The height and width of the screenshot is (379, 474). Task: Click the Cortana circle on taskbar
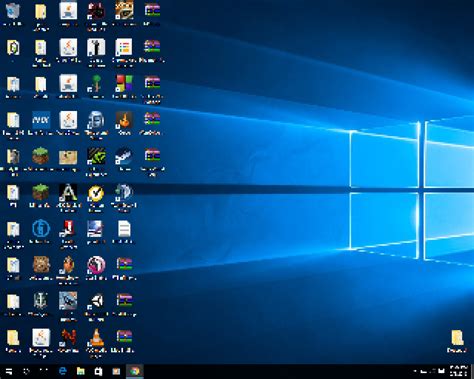[x=26, y=371]
